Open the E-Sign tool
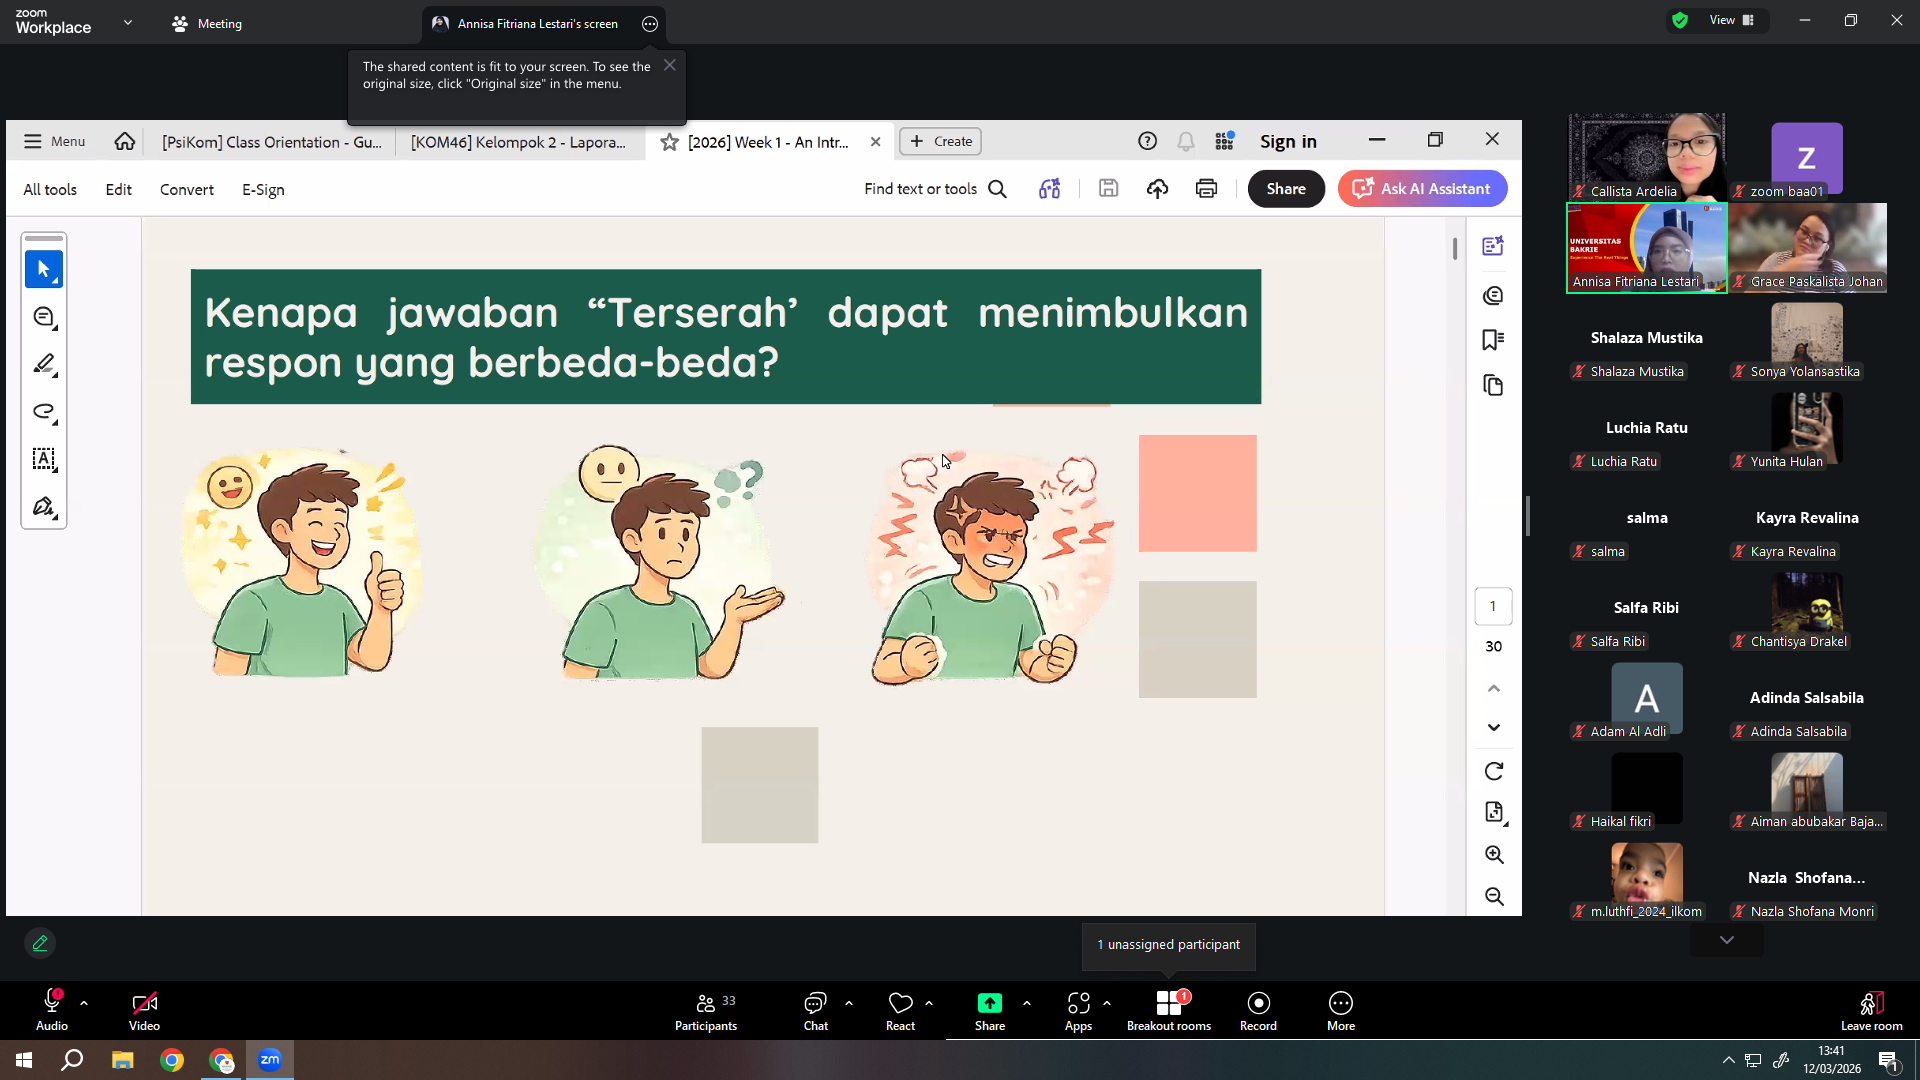The width and height of the screenshot is (1920, 1080). pyautogui.click(x=263, y=189)
